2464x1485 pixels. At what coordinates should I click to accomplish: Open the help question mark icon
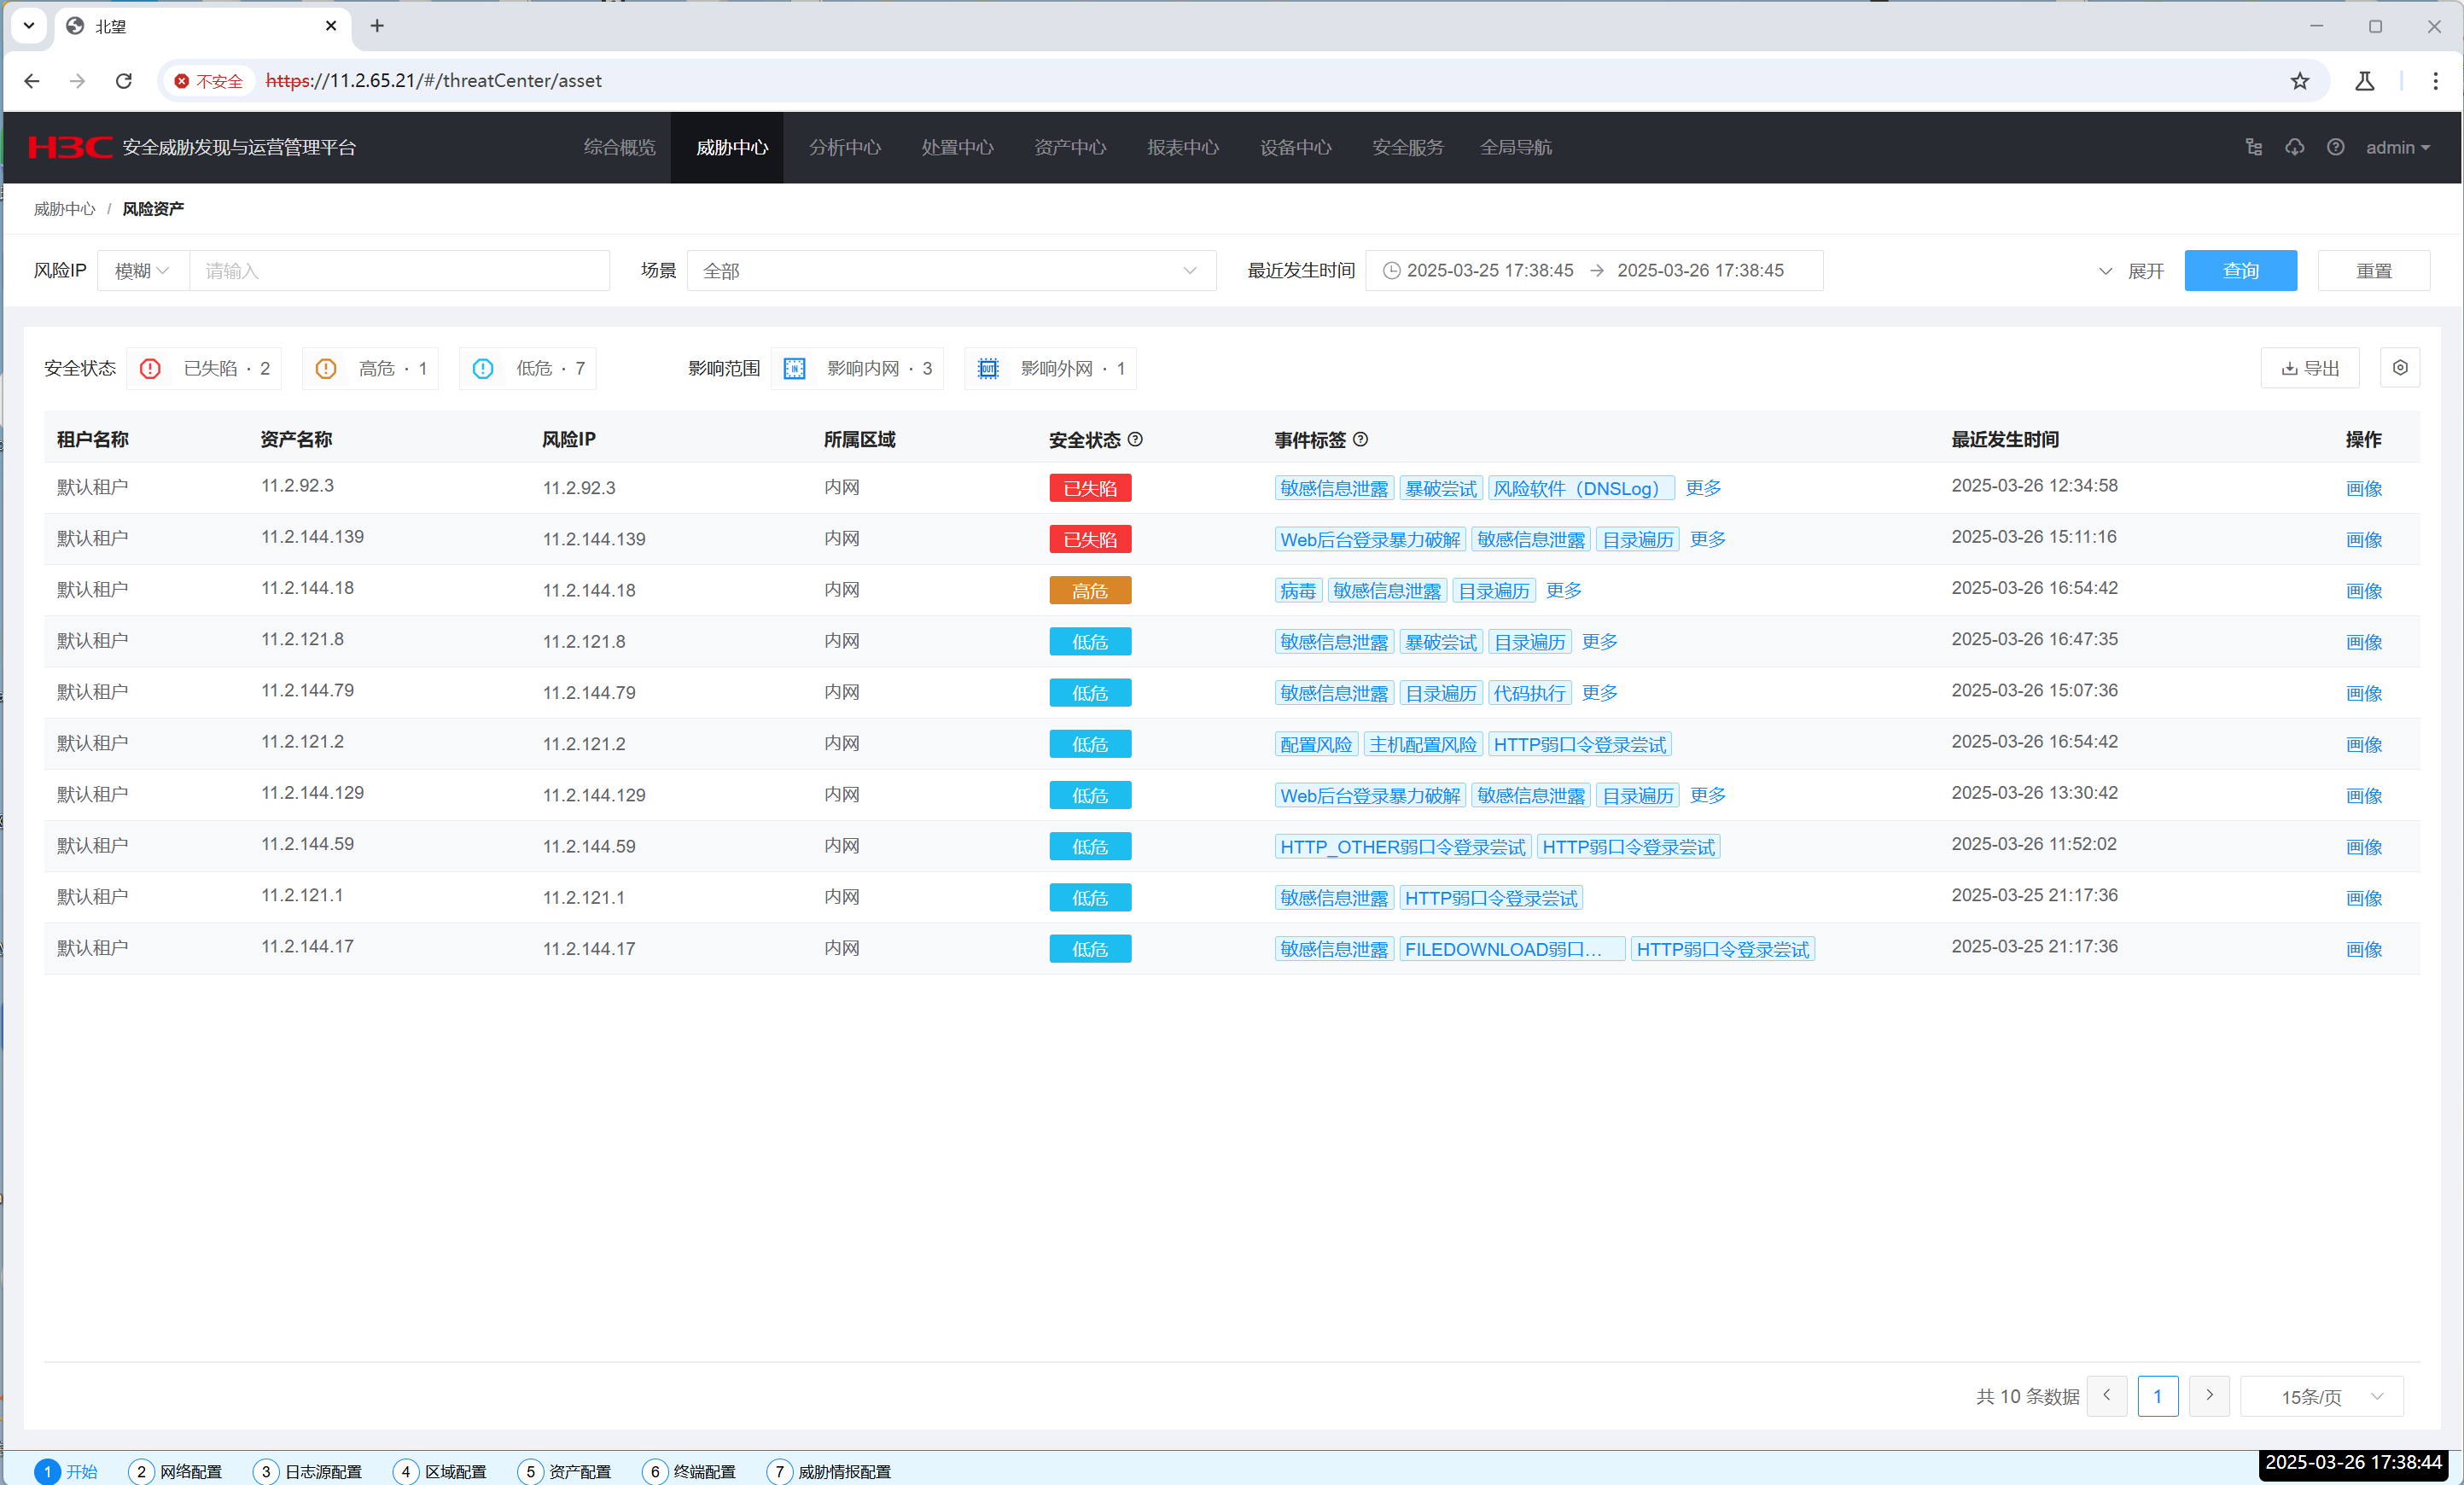point(2335,147)
